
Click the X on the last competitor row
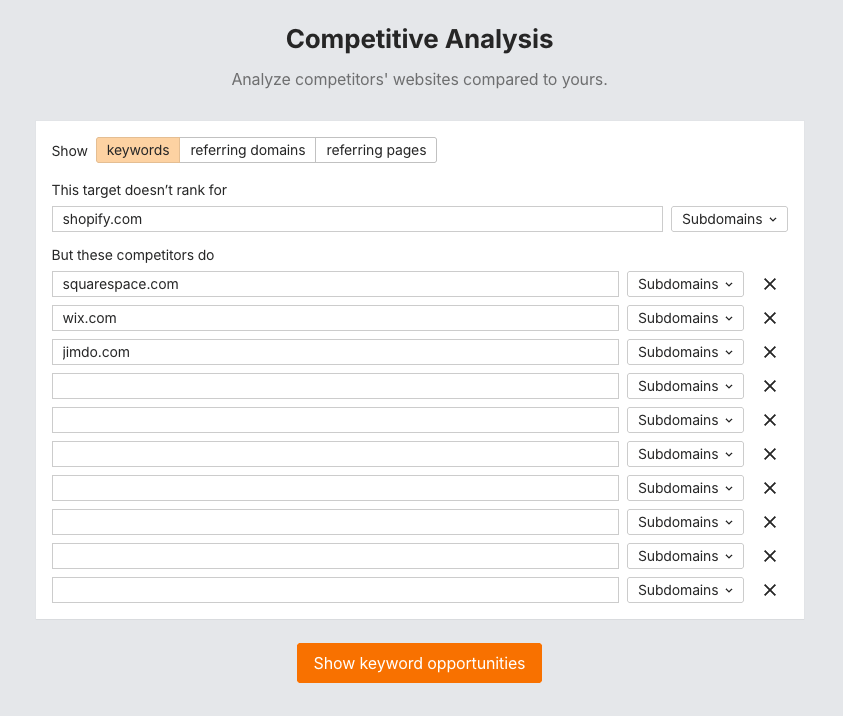tap(769, 590)
